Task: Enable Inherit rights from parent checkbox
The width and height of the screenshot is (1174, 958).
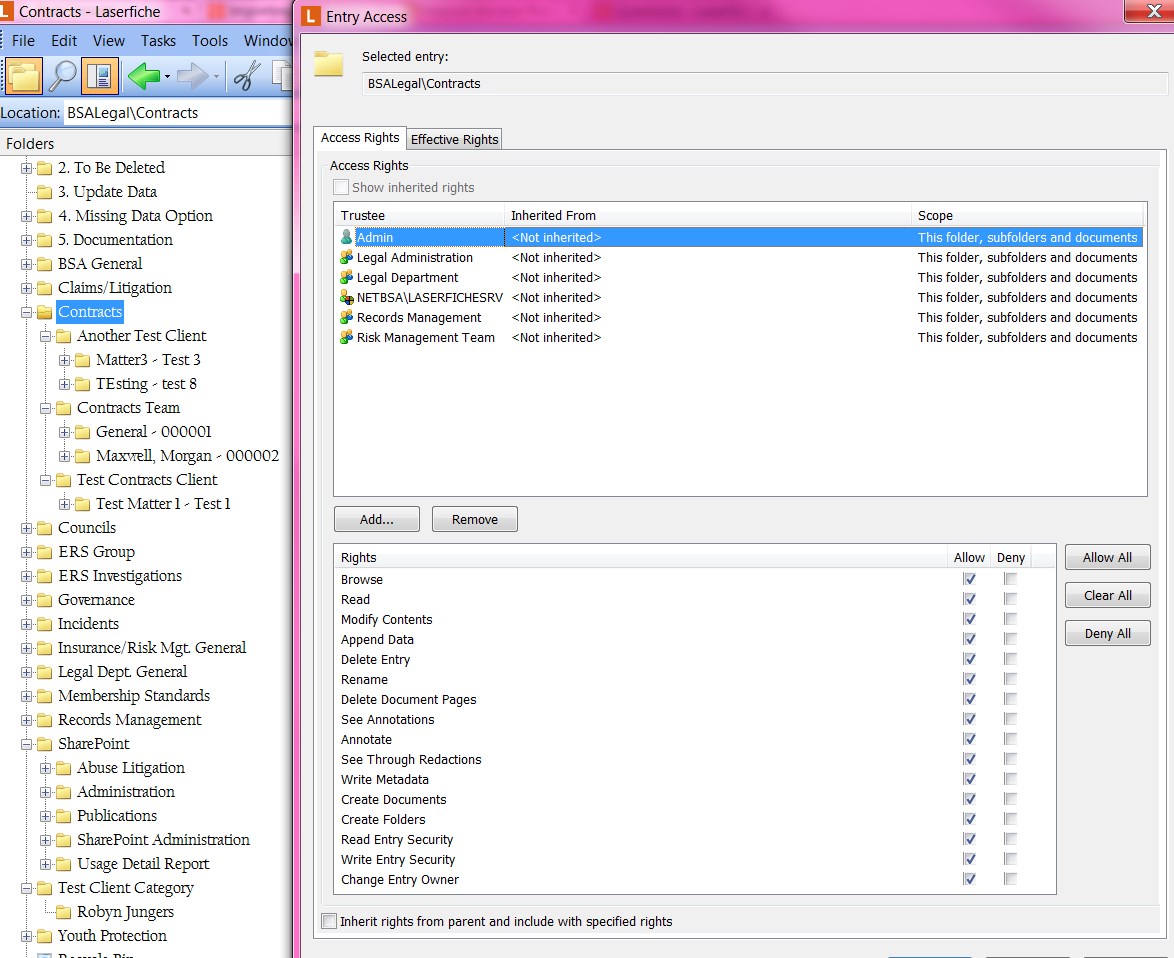Action: coord(329,921)
